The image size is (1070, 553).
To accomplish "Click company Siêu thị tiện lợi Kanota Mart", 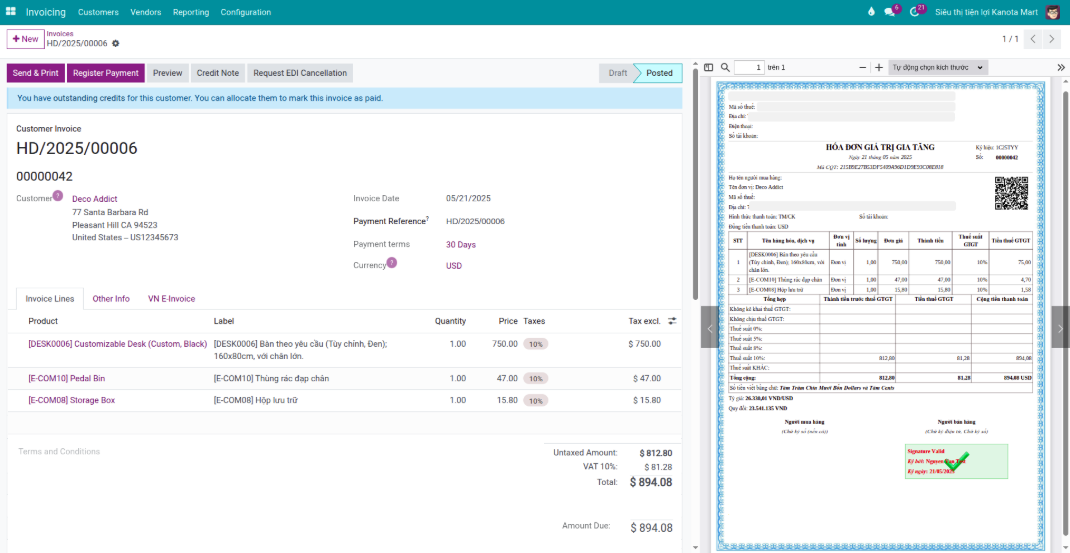I will (x=986, y=12).
